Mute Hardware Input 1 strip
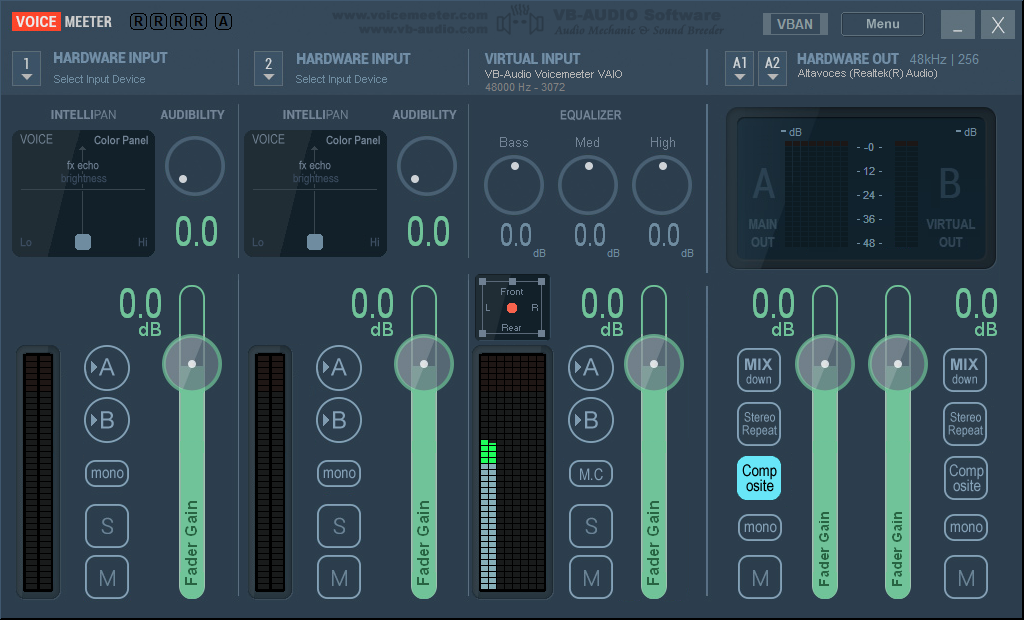The width and height of the screenshot is (1024, 620). pyautogui.click(x=107, y=578)
